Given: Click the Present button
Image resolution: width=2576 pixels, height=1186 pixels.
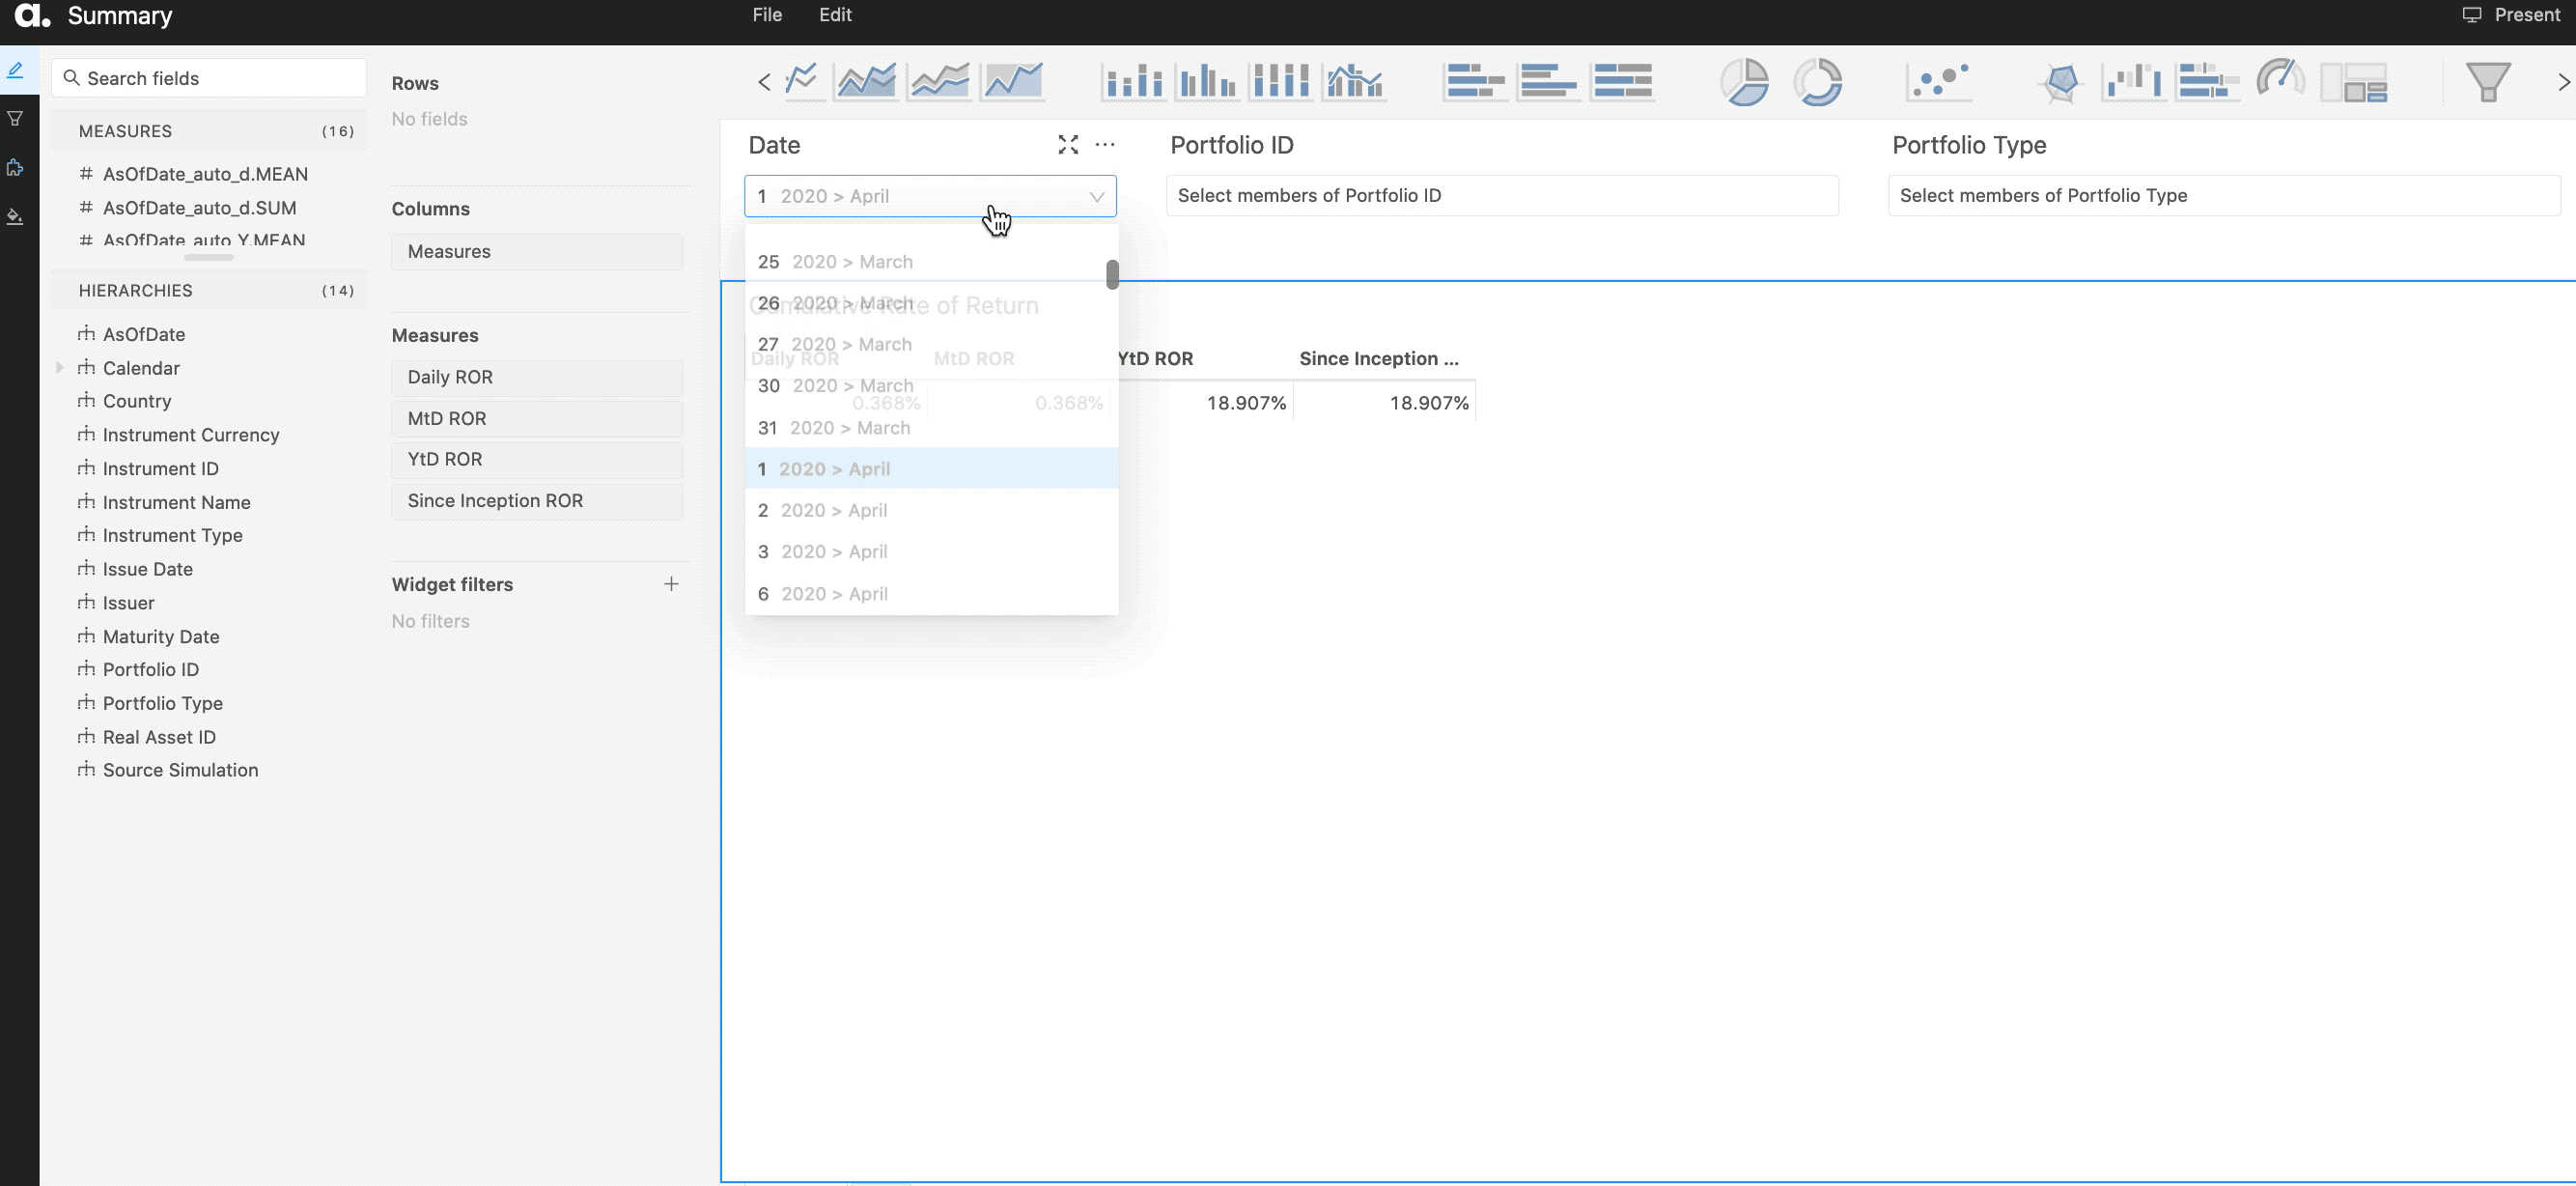Looking at the screenshot, I should [2511, 15].
